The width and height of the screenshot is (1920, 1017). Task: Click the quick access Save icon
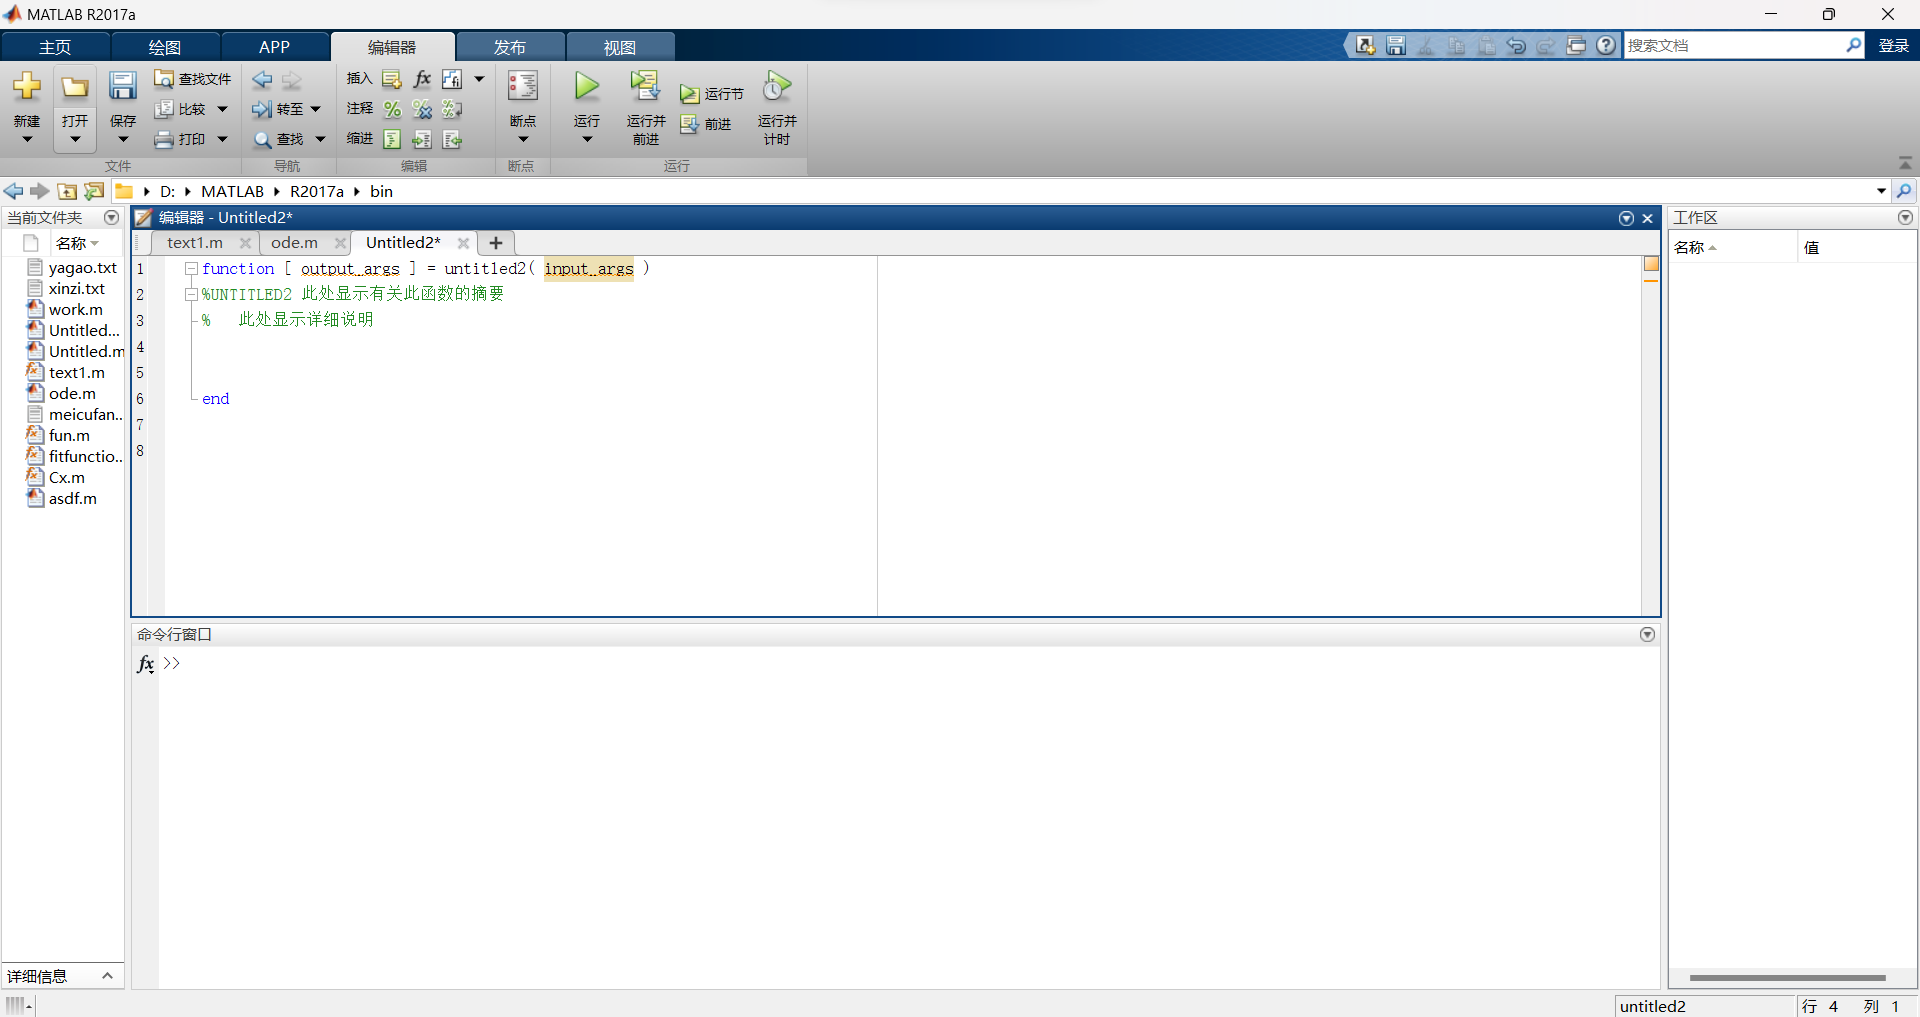(1396, 45)
